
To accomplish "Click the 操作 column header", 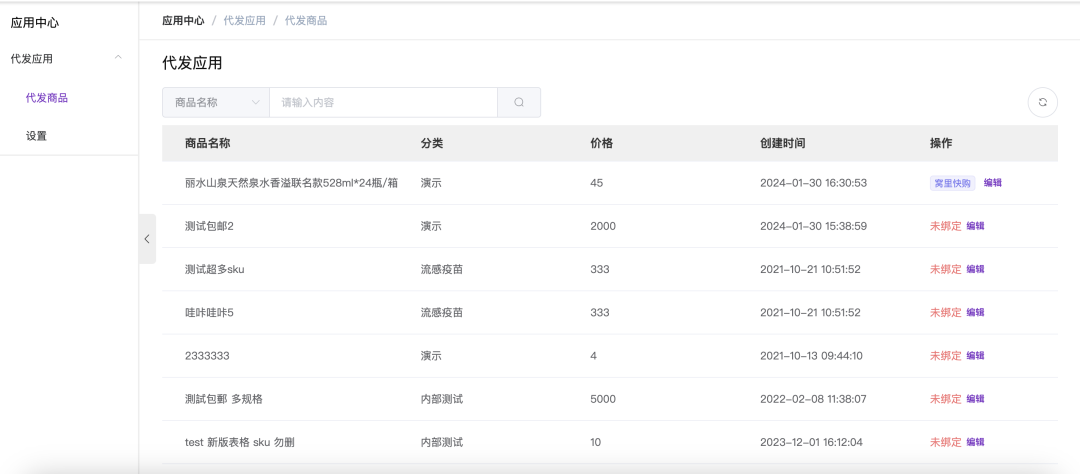I will point(941,143).
